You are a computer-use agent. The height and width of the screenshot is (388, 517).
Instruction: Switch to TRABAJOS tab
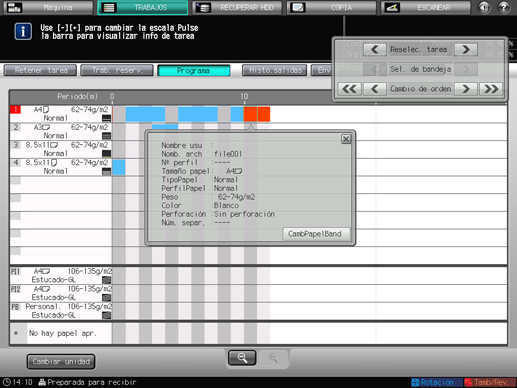click(143, 7)
